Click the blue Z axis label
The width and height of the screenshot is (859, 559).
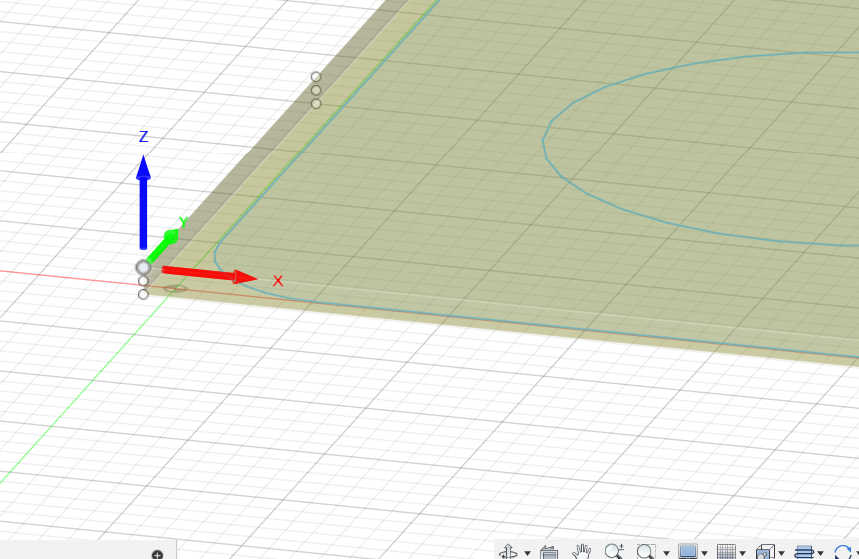[x=144, y=136]
